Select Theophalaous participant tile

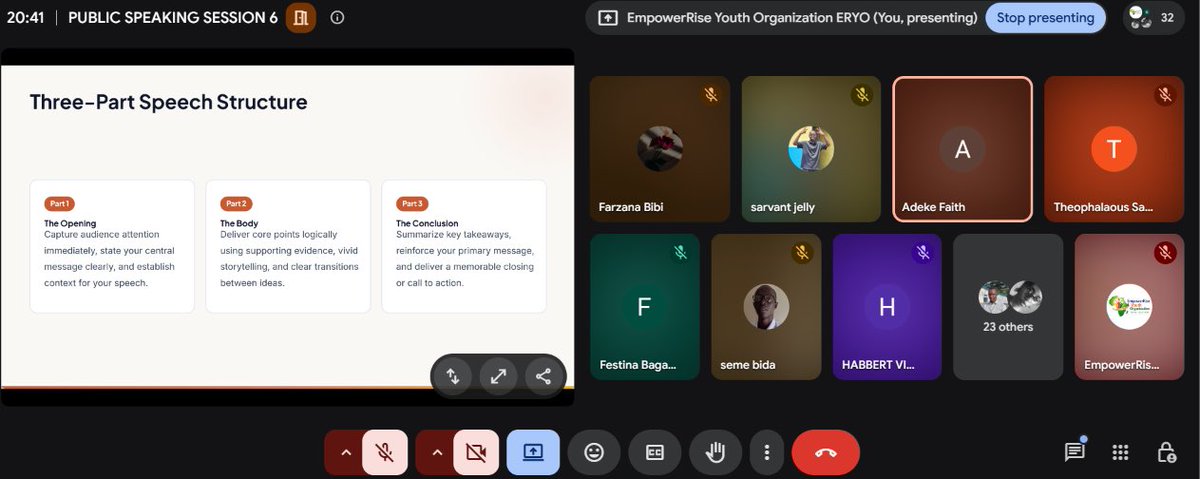point(1114,148)
